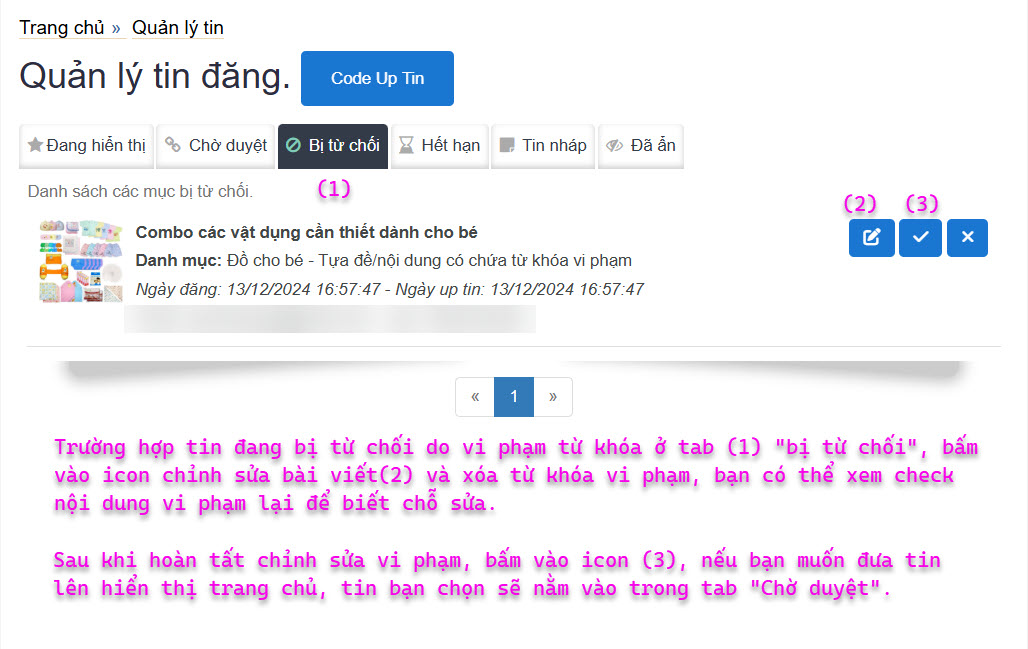Switch to the Chờ duyệt tab

216,146
